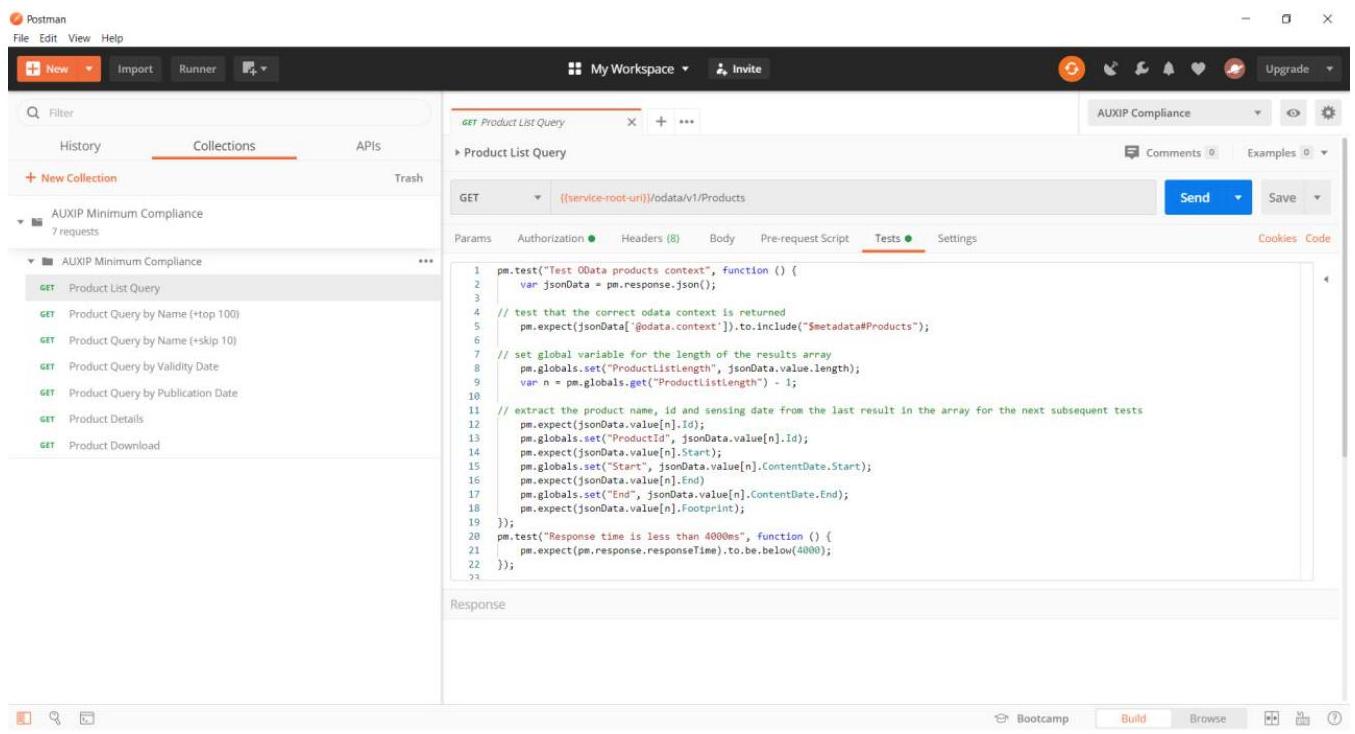
Task: Select the Product Download request
Action: pos(226,445)
